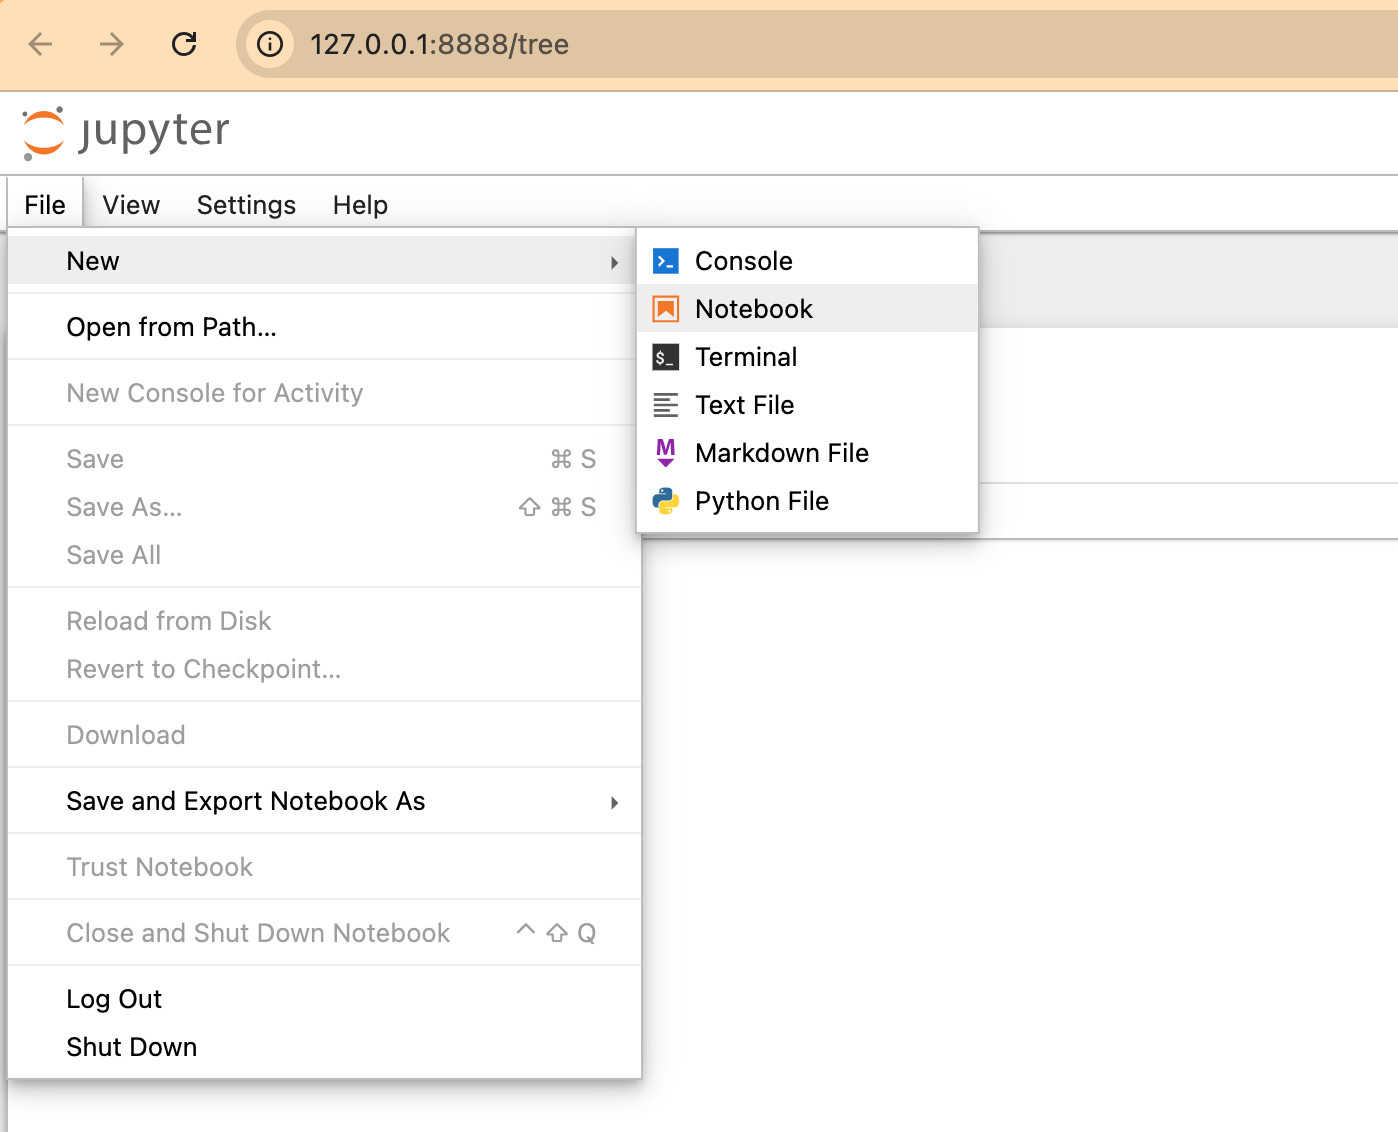Open the Help menu
This screenshot has width=1398, height=1132.
pyautogui.click(x=360, y=205)
